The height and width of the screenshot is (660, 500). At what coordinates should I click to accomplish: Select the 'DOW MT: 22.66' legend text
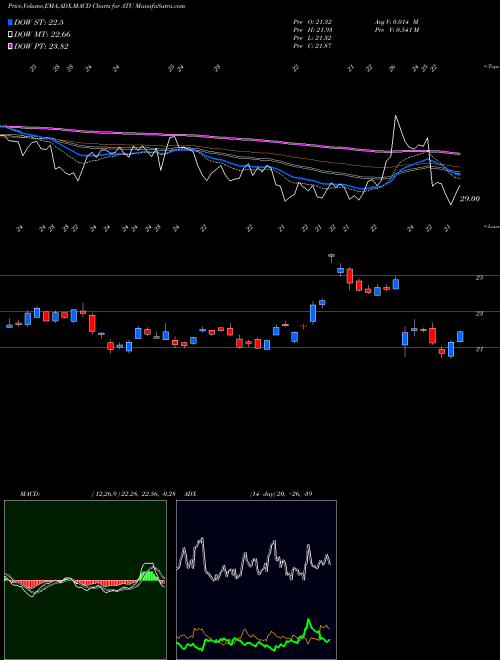[42, 35]
